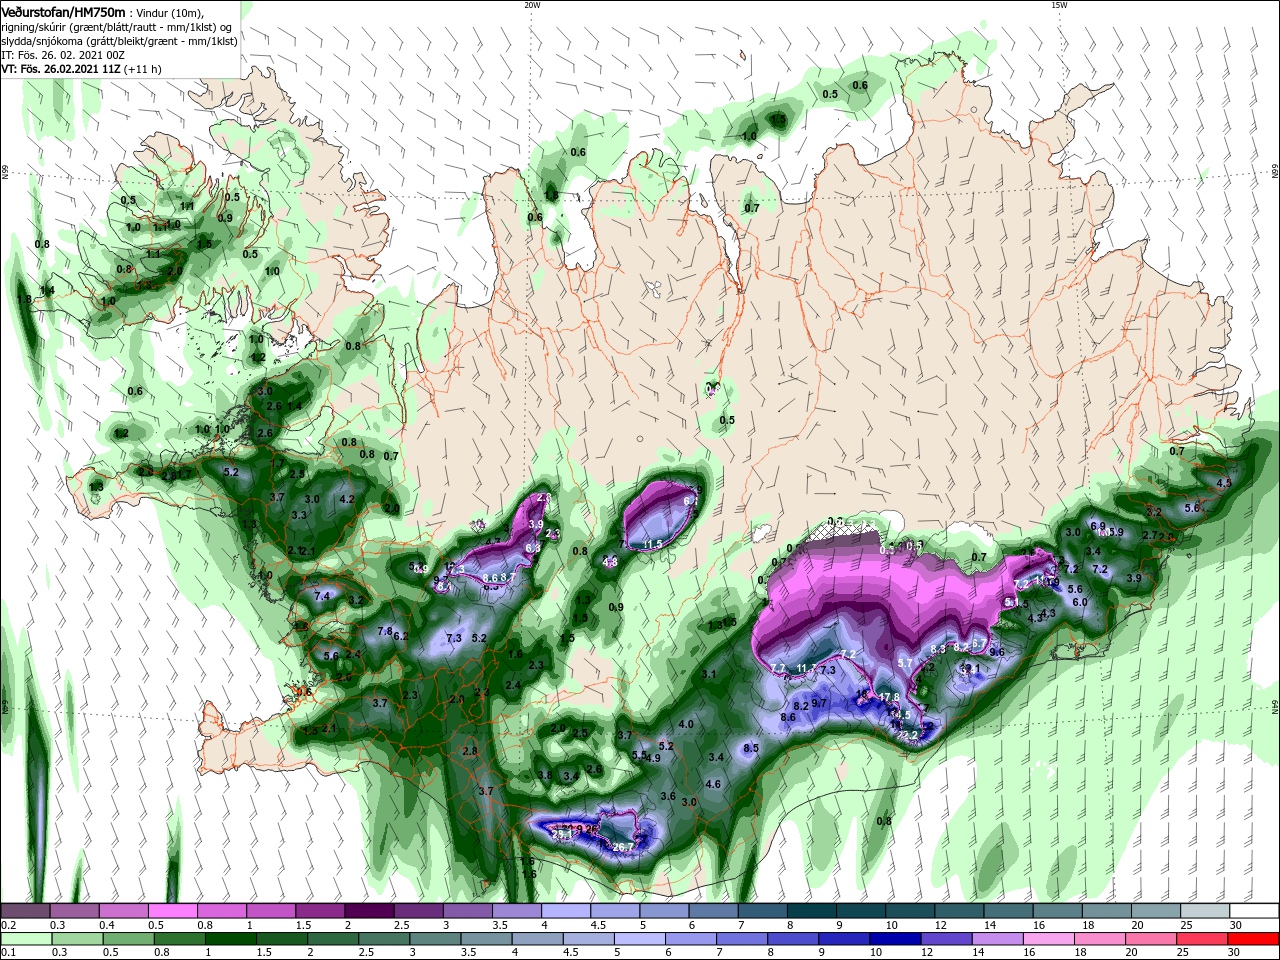The height and width of the screenshot is (960, 1280).
Task: Select the bright pink 0.5 swatch, top legend row
Action: coord(172,910)
